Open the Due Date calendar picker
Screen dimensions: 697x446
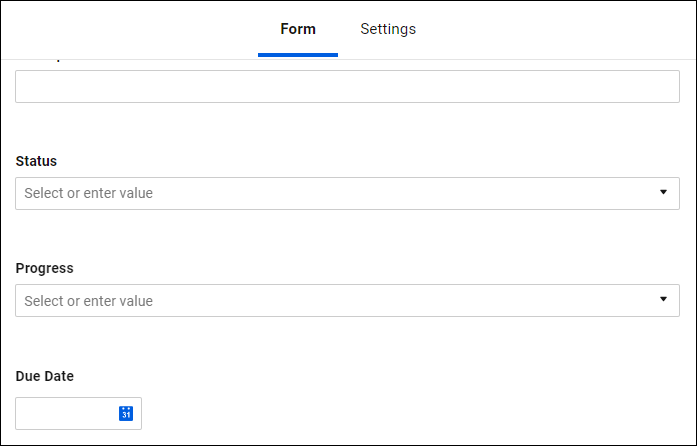click(126, 413)
